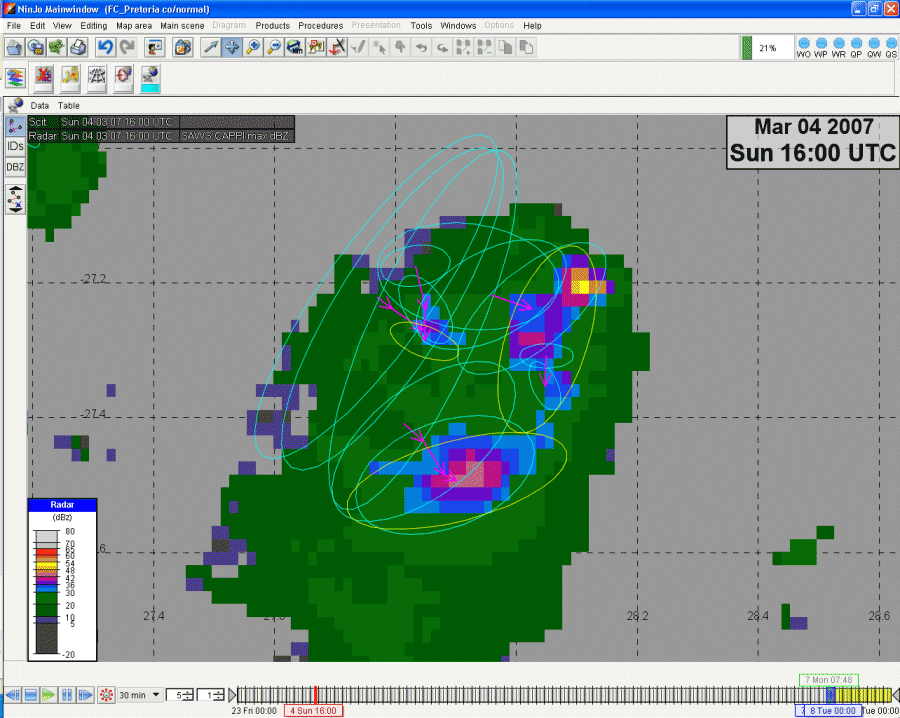Click the 7 Mon 07:48 timeline label
This screenshot has height=718, width=900.
(x=828, y=680)
